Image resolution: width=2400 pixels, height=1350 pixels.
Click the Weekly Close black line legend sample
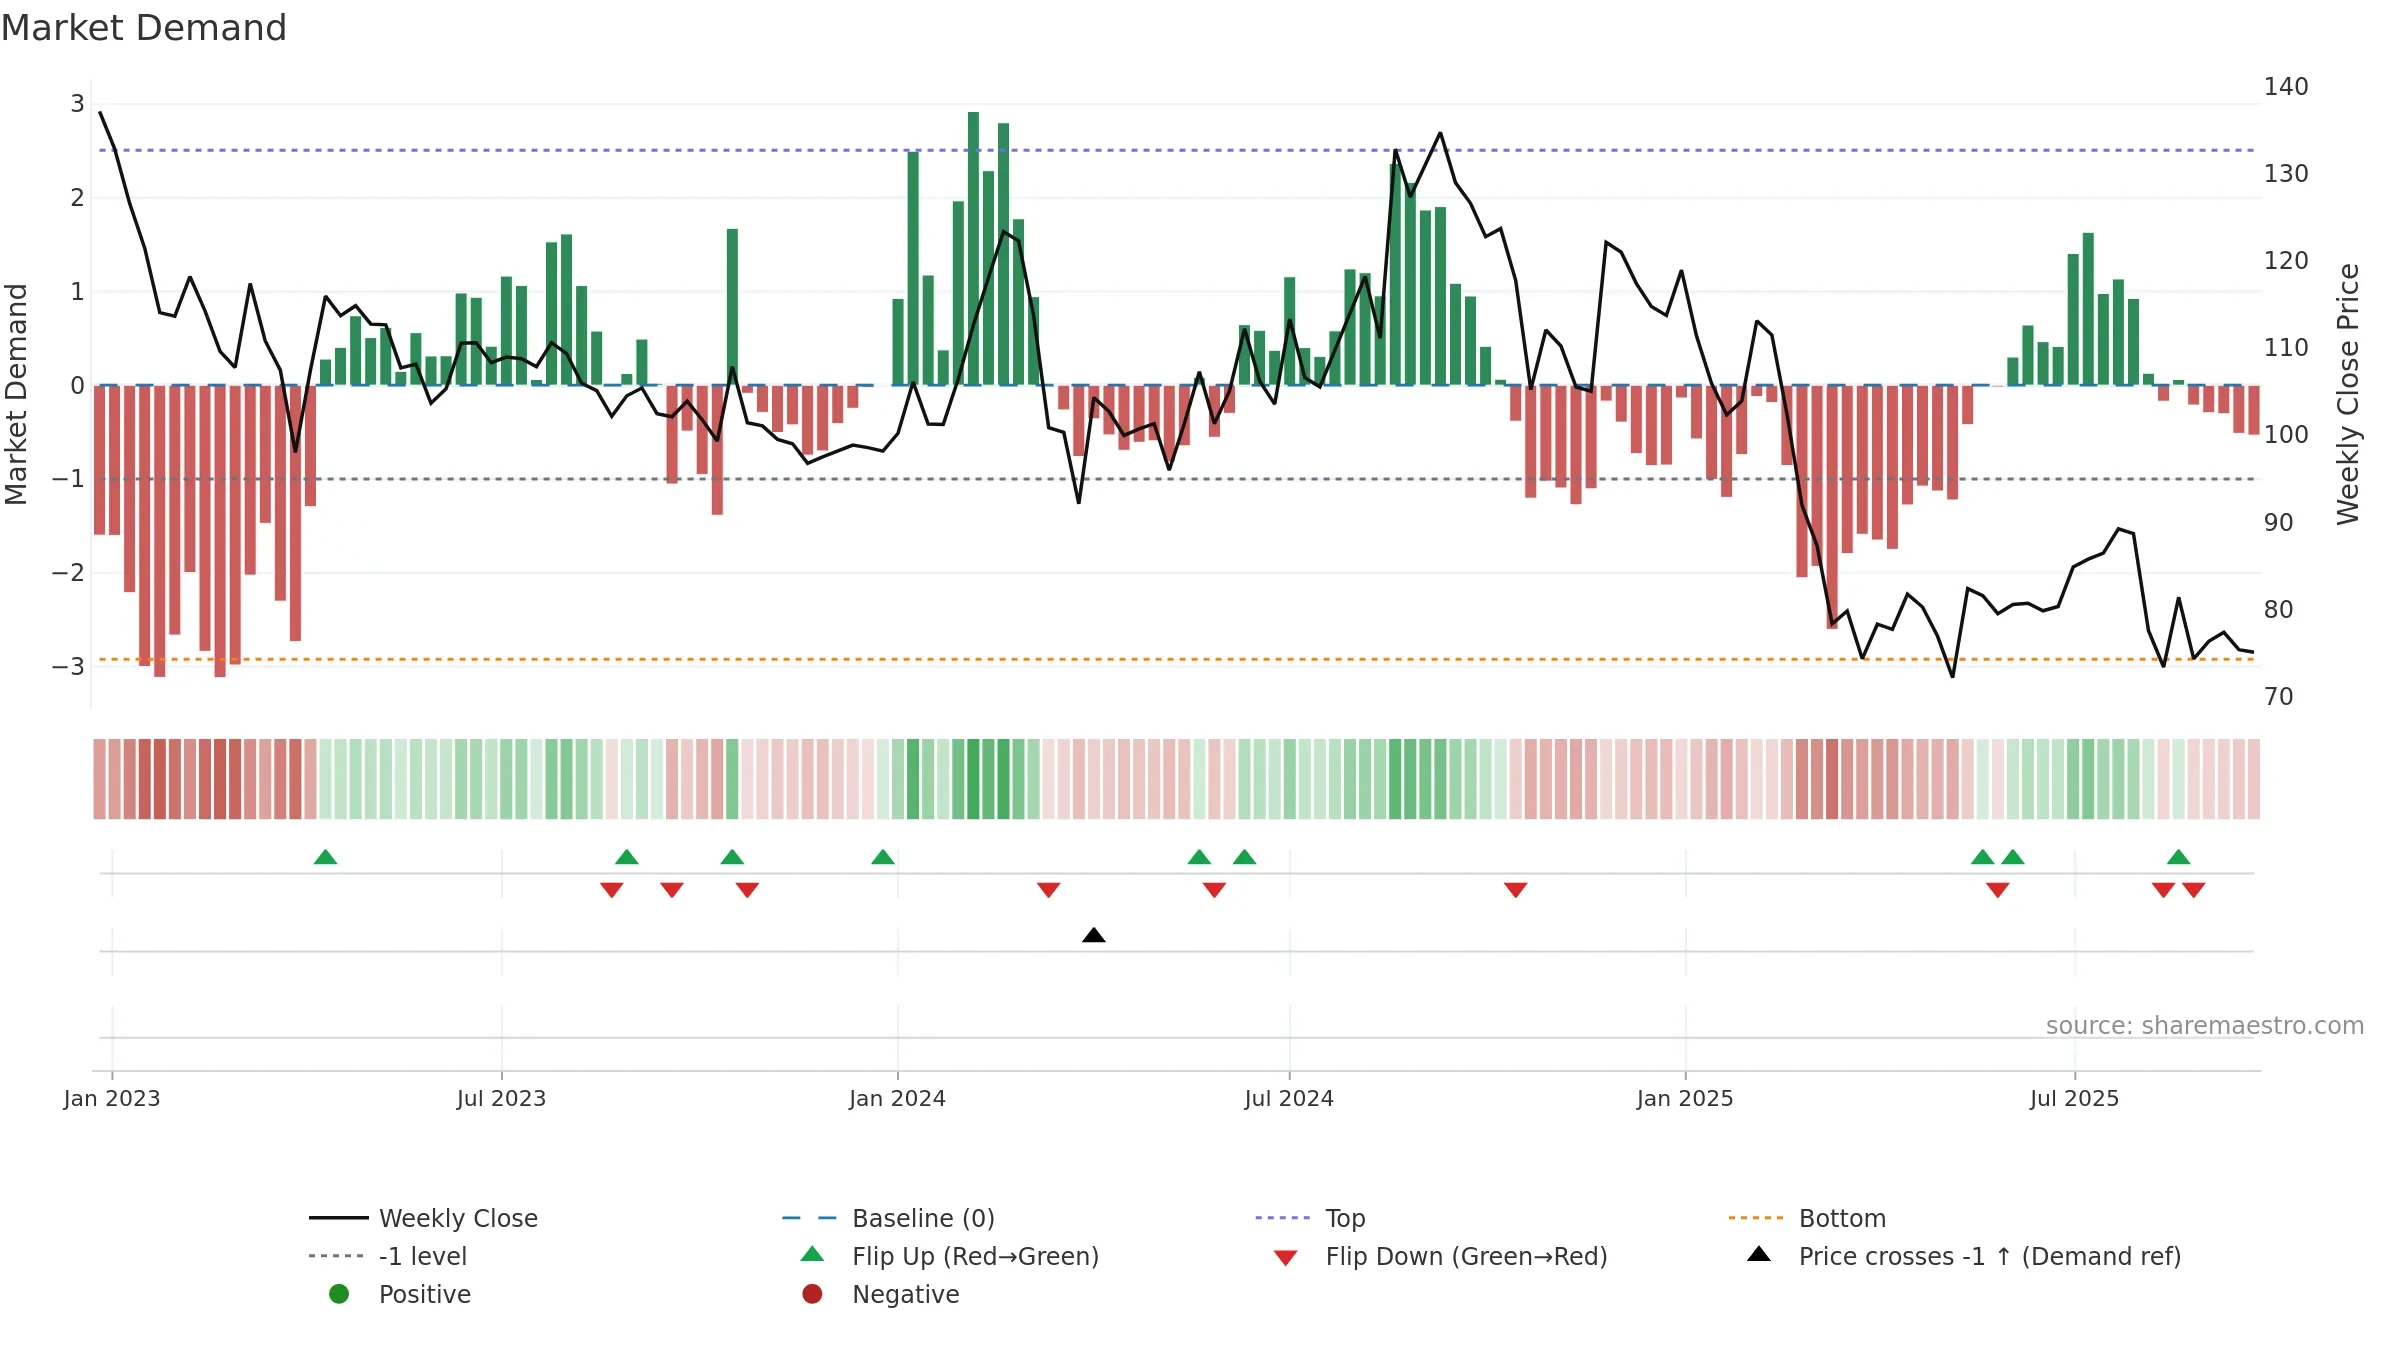(338, 1218)
